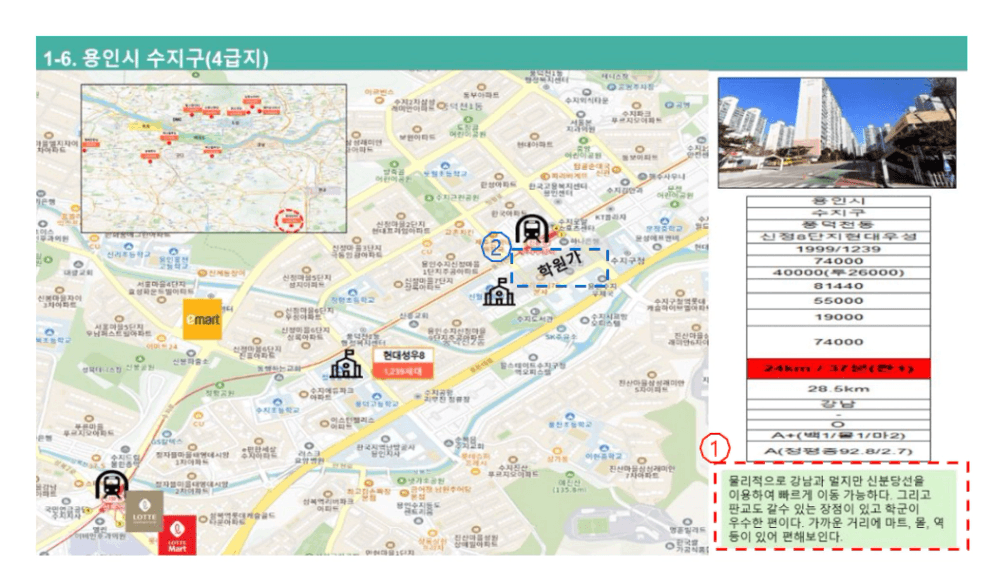The image size is (994, 584).
Task: Select the 현대성우8 apartment label on map
Action: [x=403, y=356]
